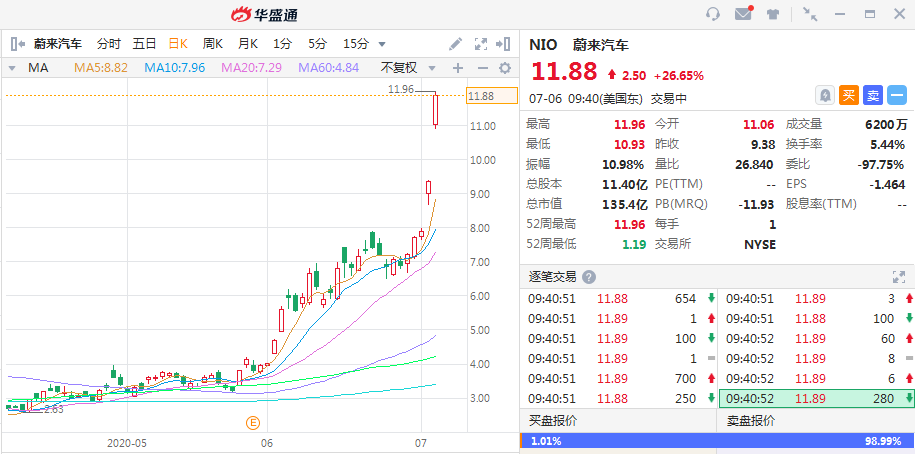Click the 卖盘报价 ask quotes header
The width and height of the screenshot is (918, 454).
coord(751,421)
